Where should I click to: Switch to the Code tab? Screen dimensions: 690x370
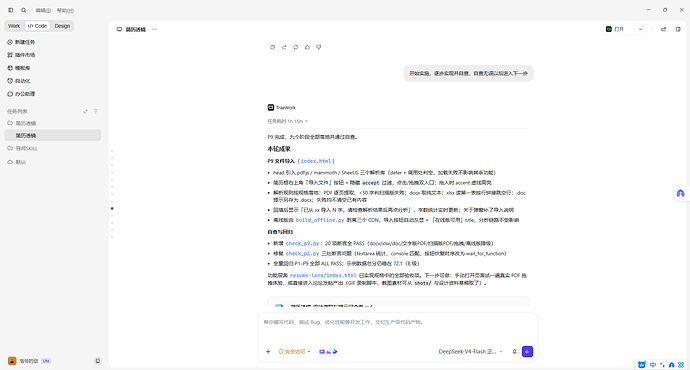coord(37,26)
